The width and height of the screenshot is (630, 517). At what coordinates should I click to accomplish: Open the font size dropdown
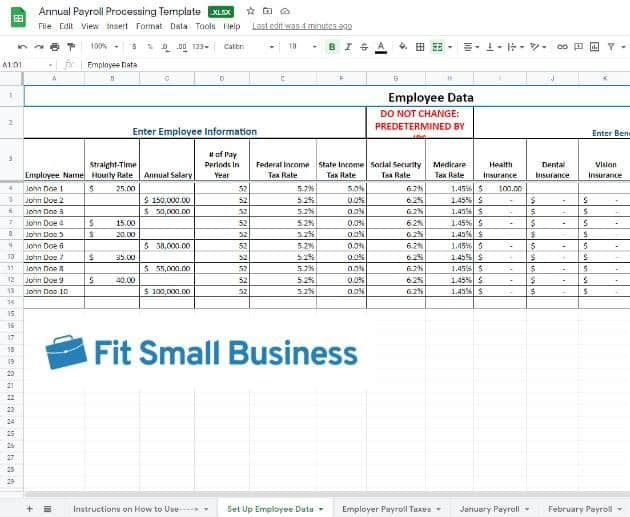coord(302,47)
